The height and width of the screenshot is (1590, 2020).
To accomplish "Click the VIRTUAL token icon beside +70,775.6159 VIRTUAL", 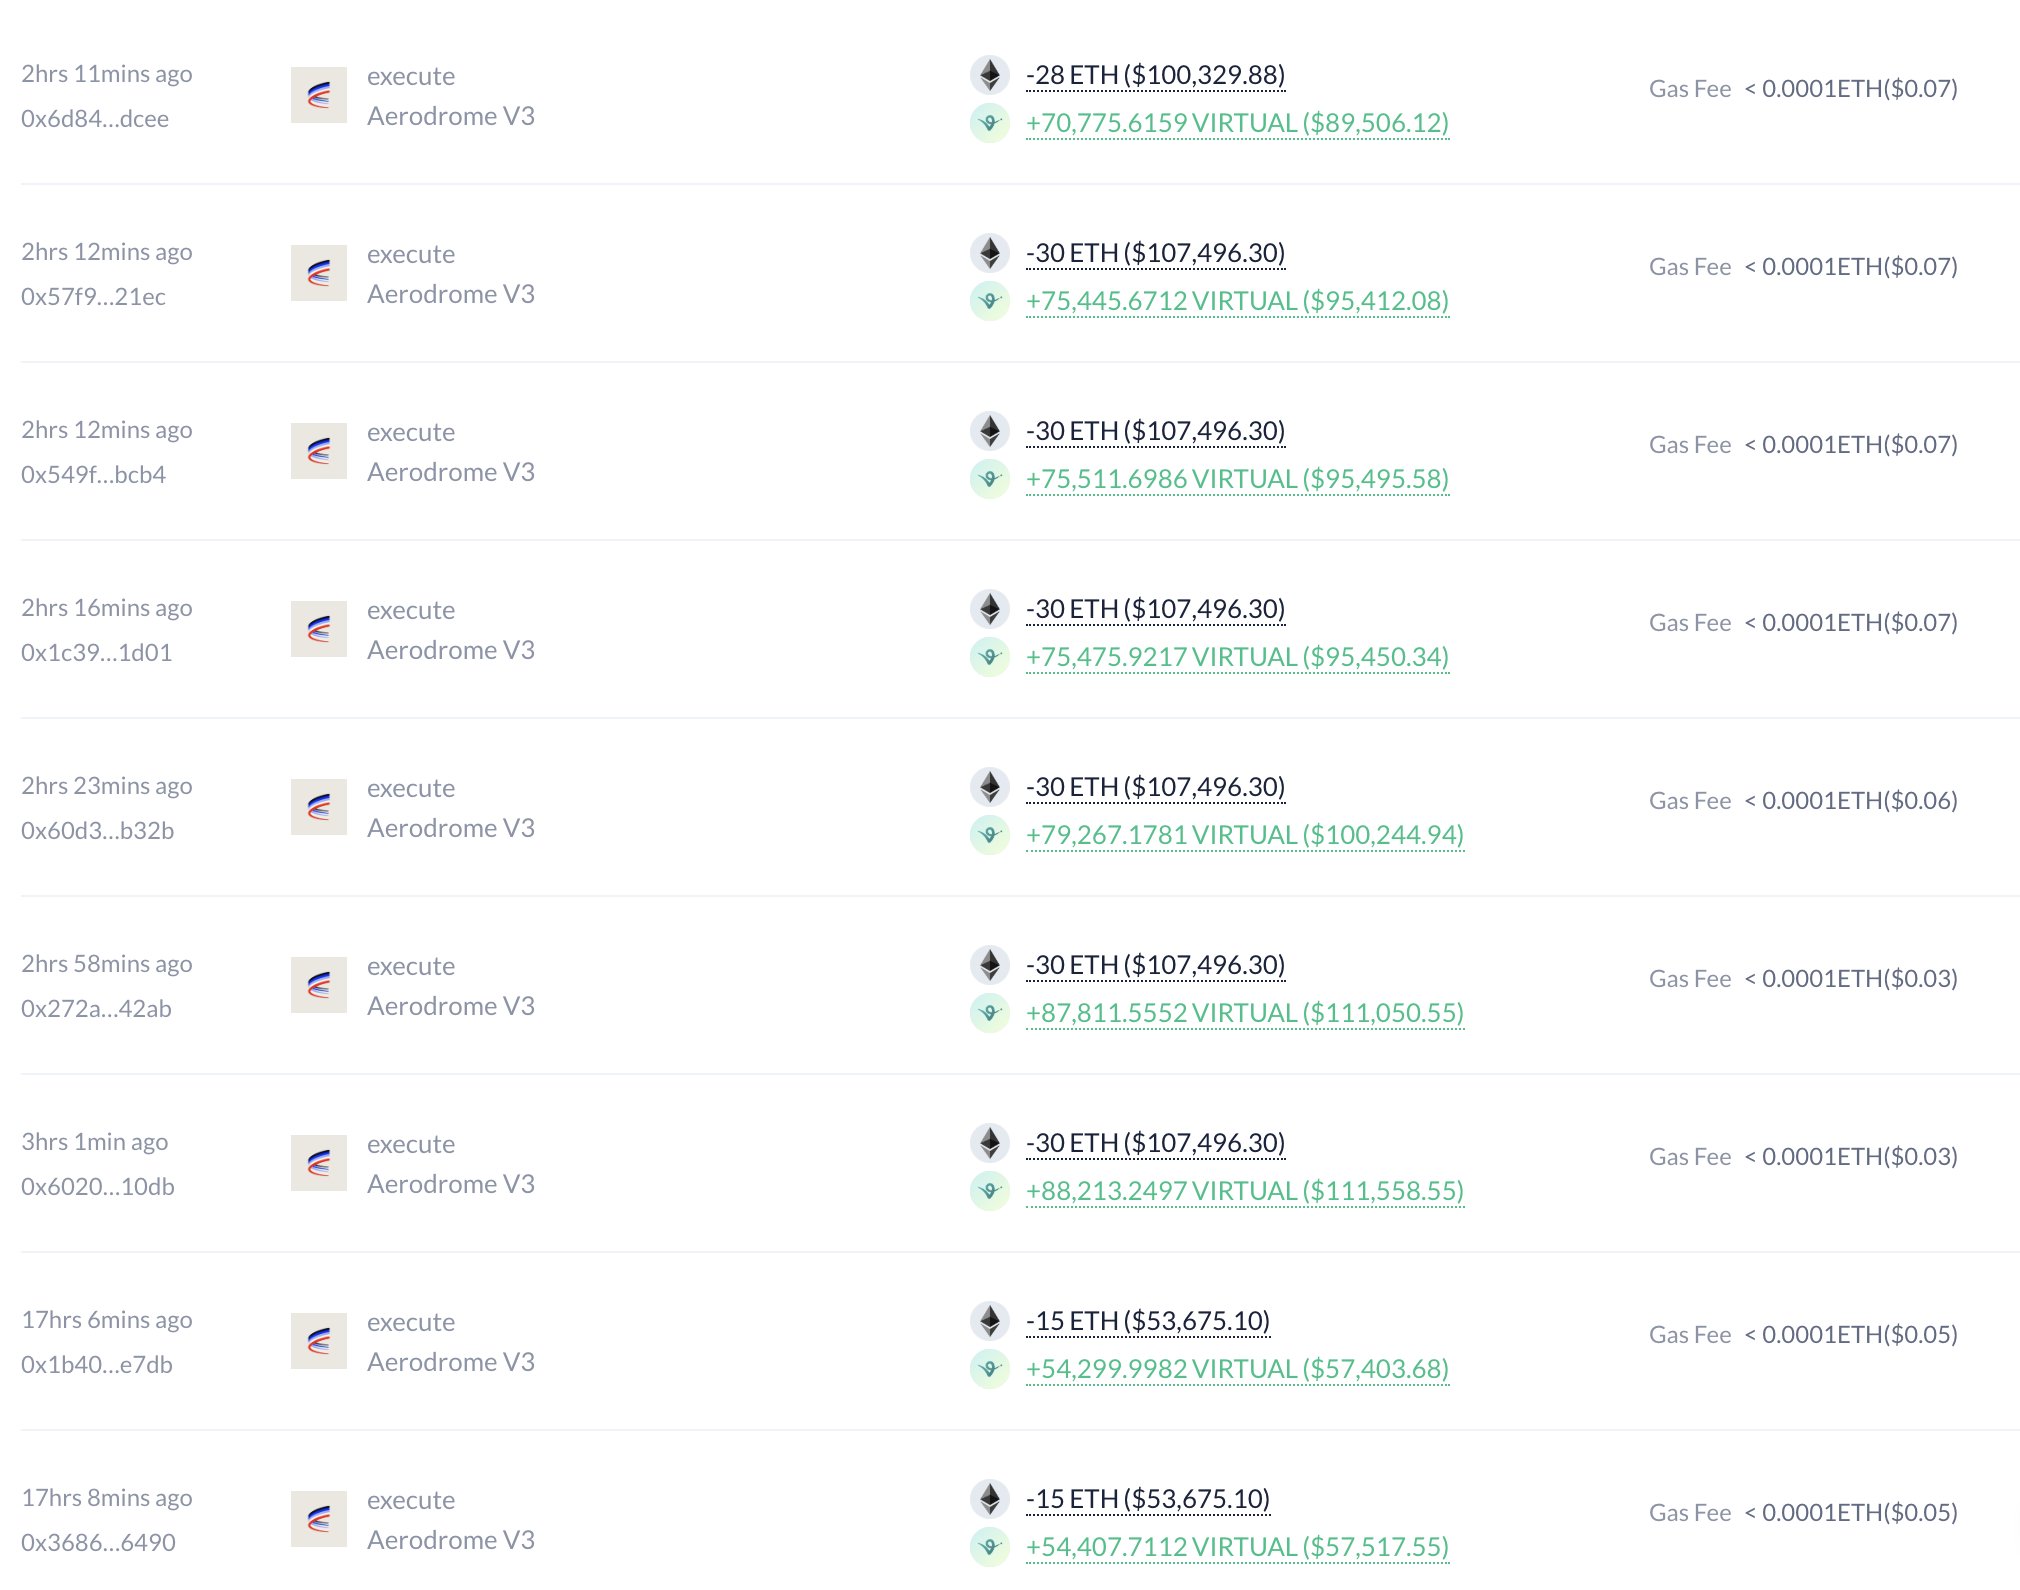I will 989,123.
